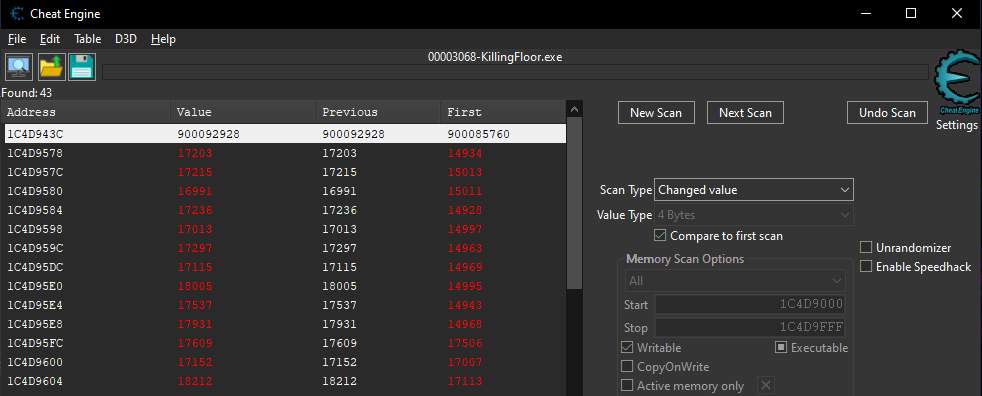Open the Scan Type dropdown showing Changed value
This screenshot has height=396, width=982.
pyautogui.click(x=754, y=190)
